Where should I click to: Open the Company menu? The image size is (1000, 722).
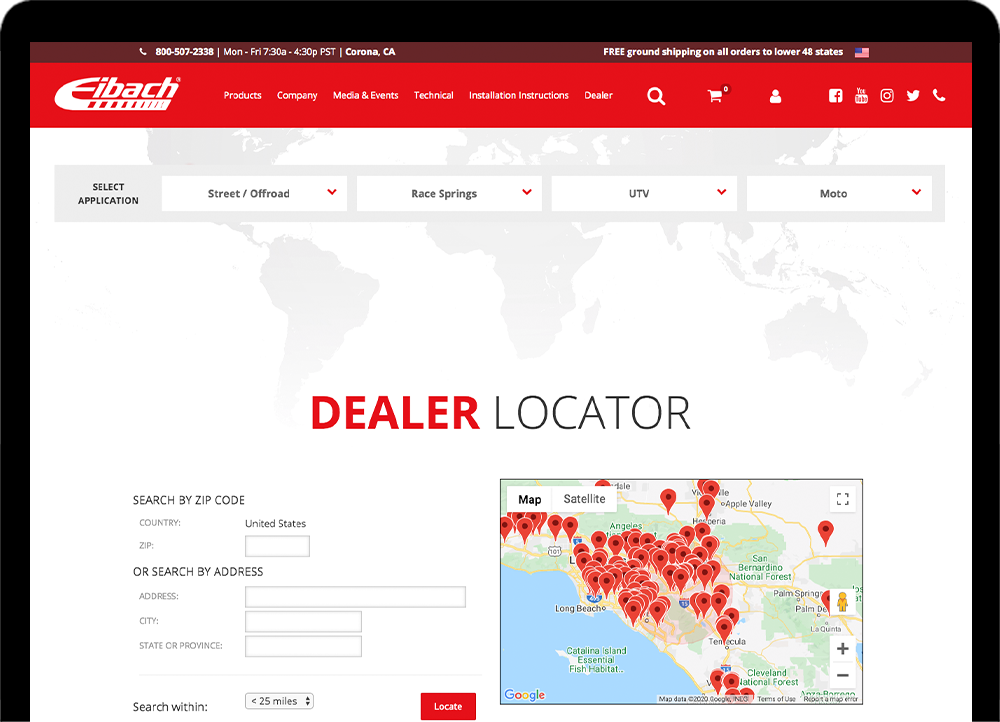(x=297, y=95)
